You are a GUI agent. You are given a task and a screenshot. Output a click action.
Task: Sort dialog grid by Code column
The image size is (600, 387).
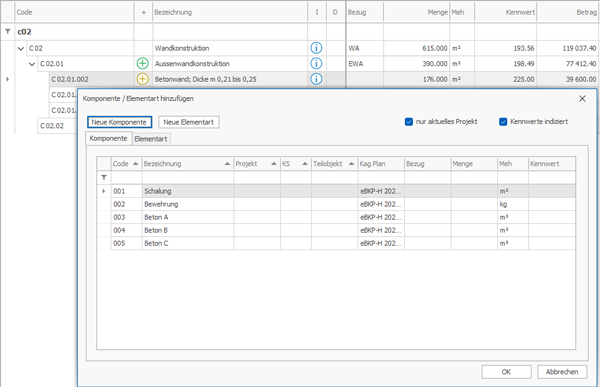pos(126,164)
